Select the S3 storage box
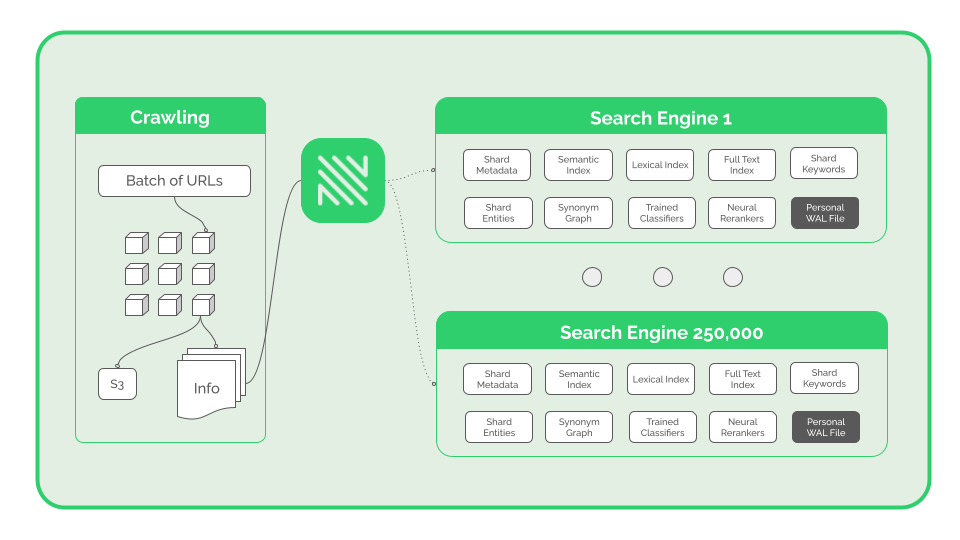The image size is (960, 540). click(117, 385)
